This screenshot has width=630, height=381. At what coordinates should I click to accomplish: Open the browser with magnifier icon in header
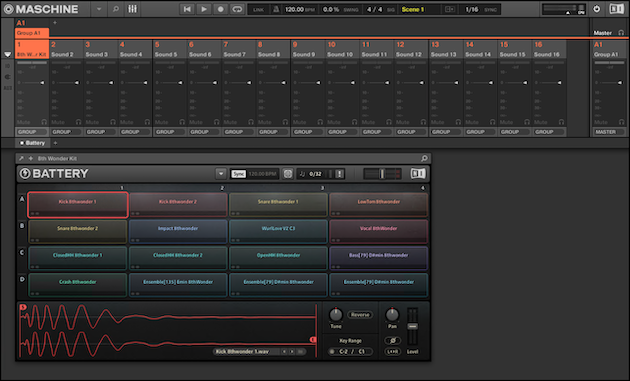(x=116, y=9)
